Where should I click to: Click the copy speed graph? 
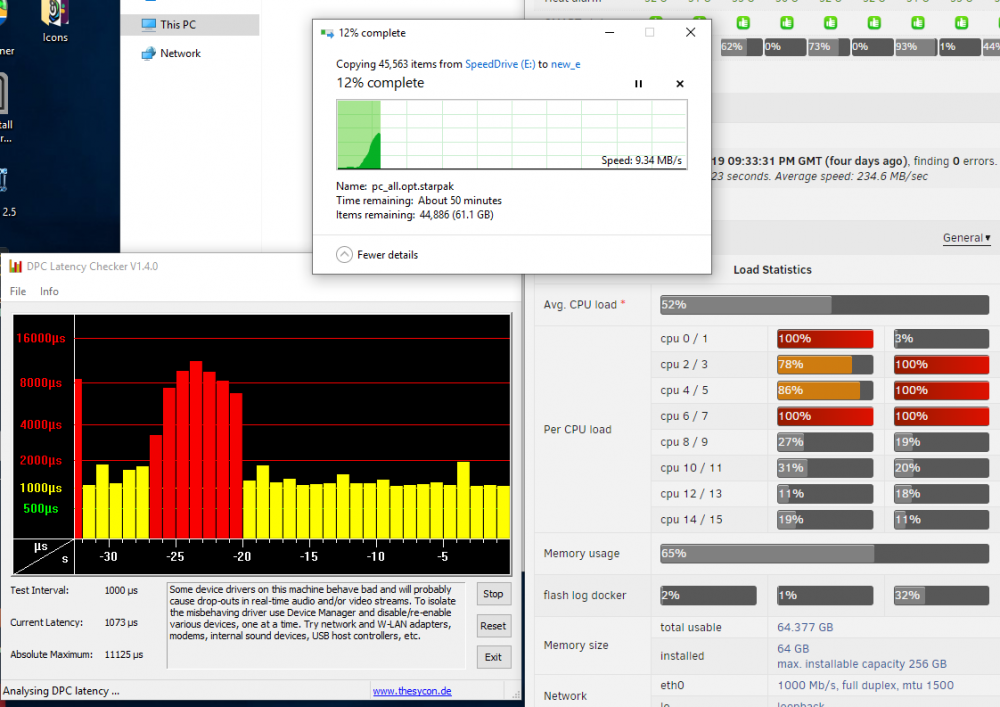click(x=511, y=135)
